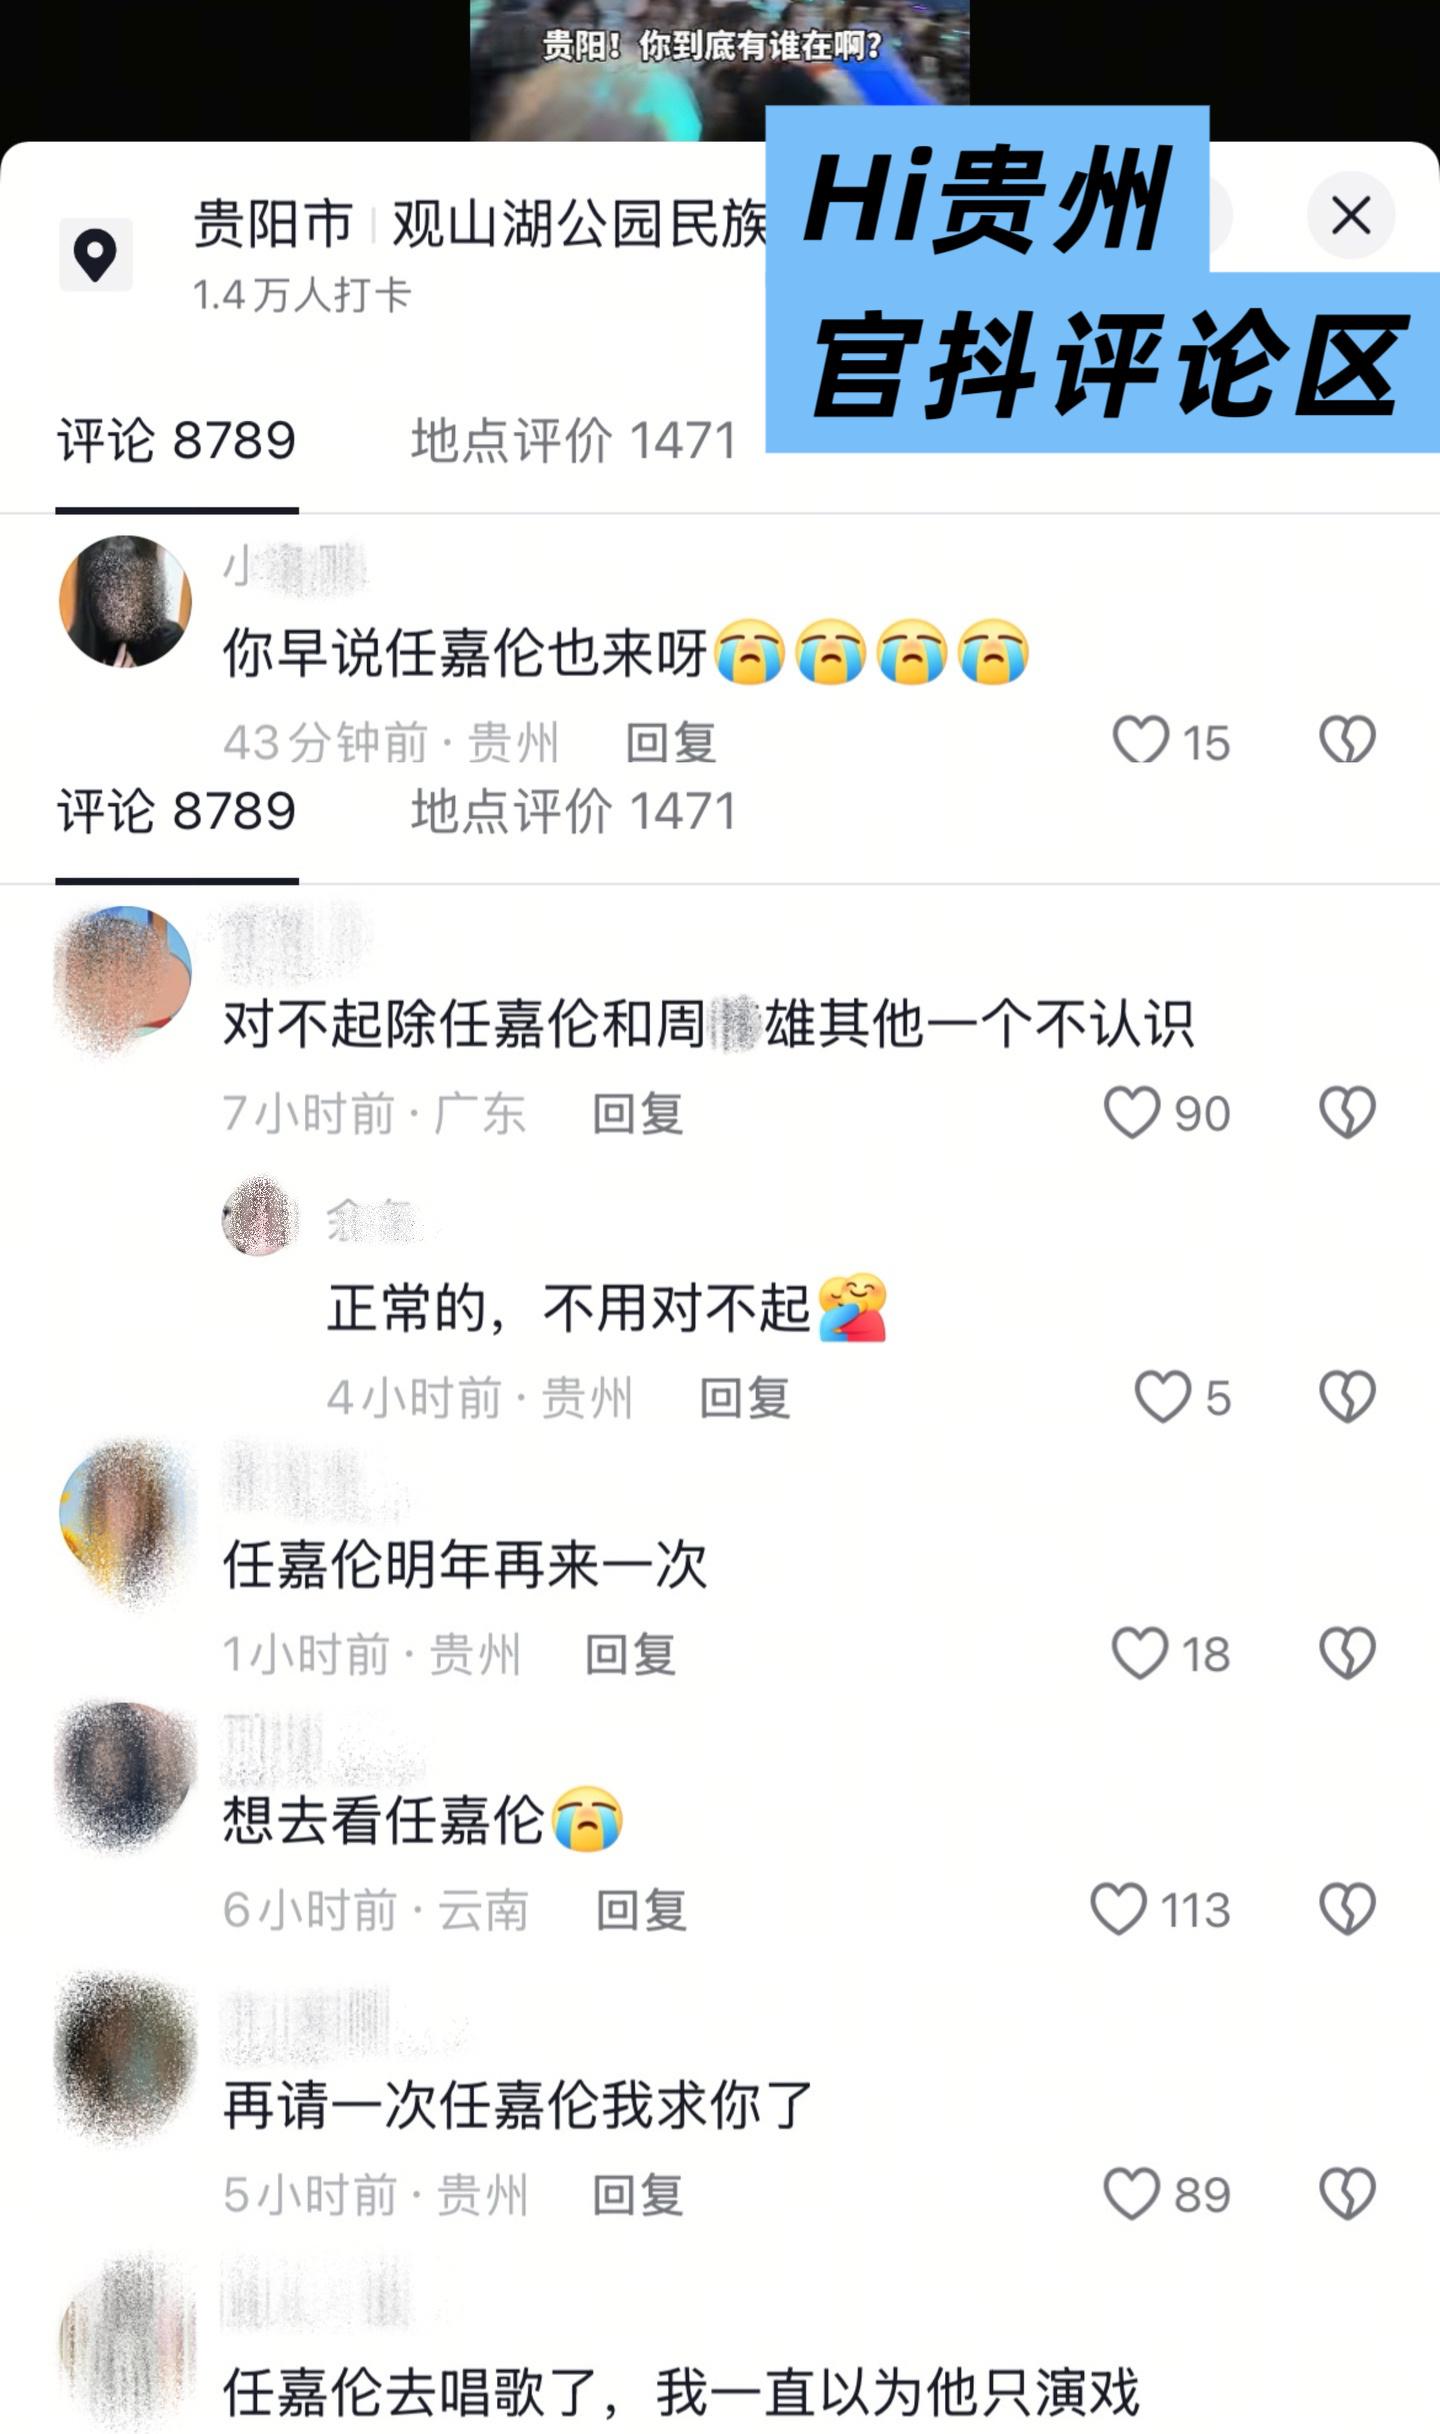The image size is (1440, 2434).
Task: Open the first commenter's avatar
Action: tap(125, 601)
